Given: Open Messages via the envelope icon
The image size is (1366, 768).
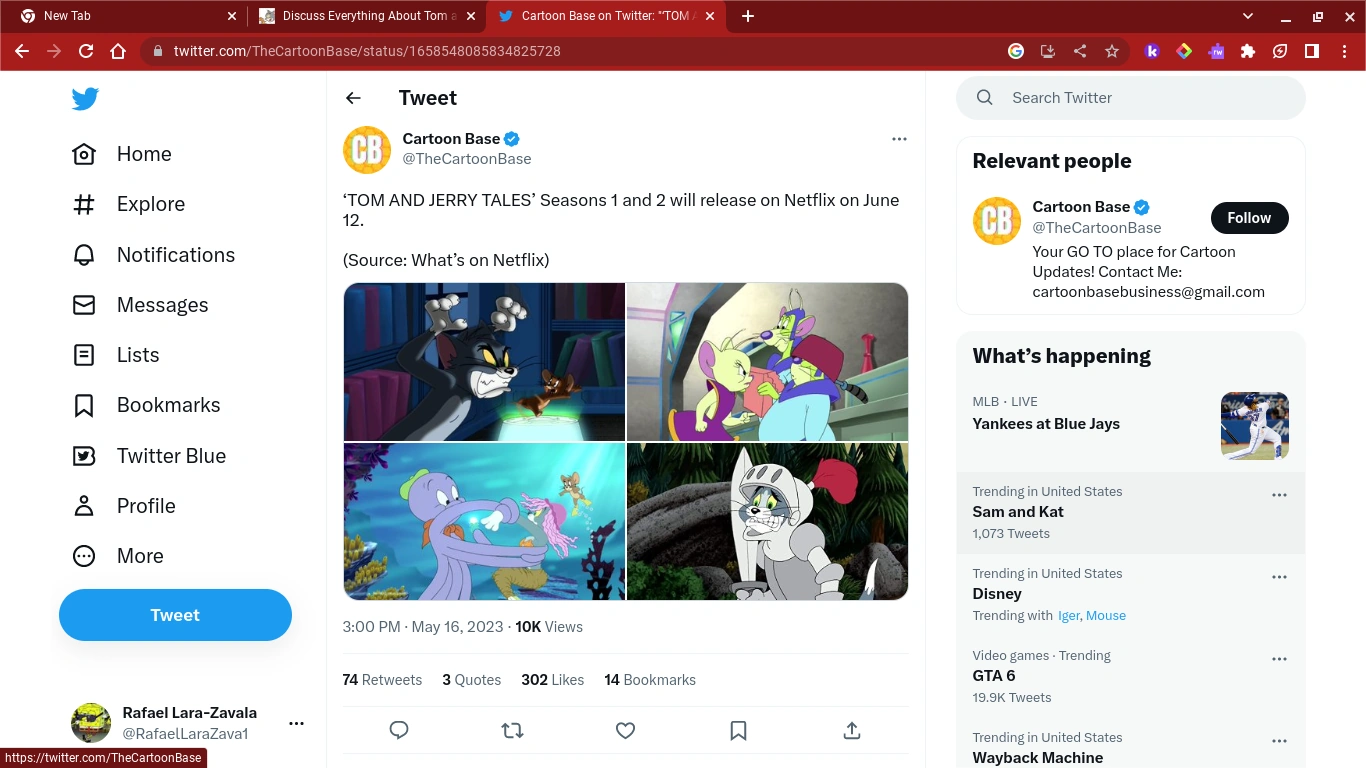Looking at the screenshot, I should coord(84,304).
